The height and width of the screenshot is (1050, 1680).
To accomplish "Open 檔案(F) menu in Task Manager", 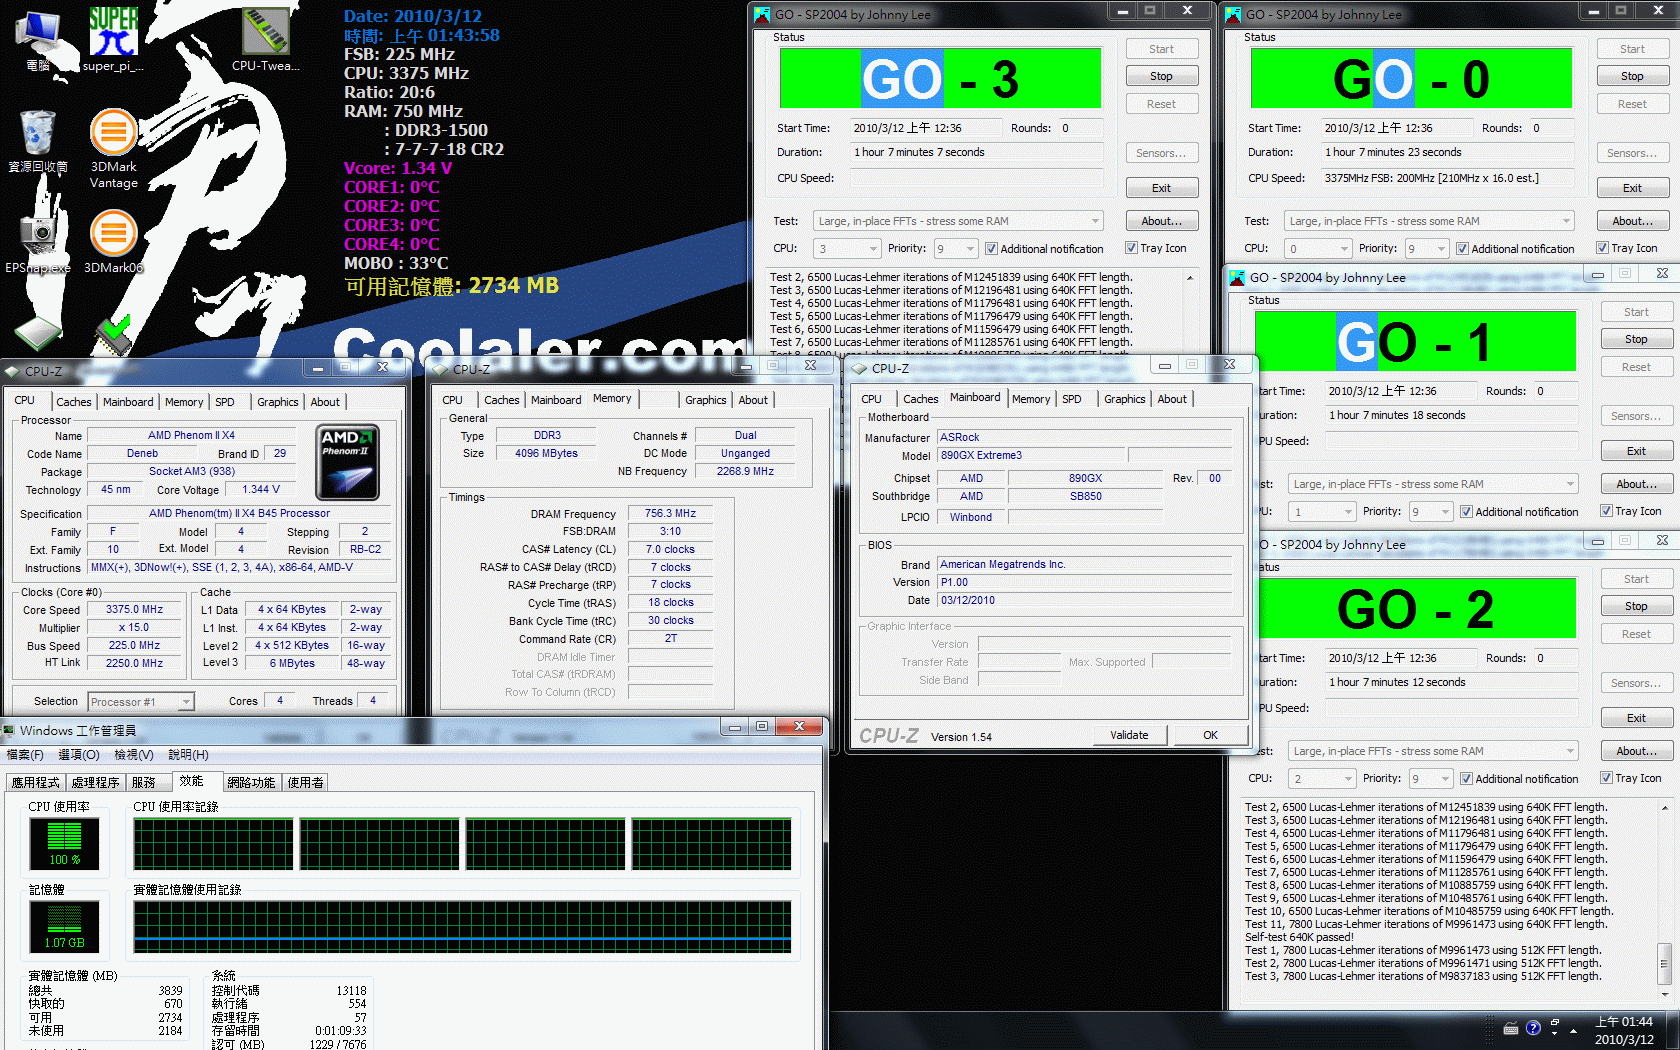I will click(25, 755).
